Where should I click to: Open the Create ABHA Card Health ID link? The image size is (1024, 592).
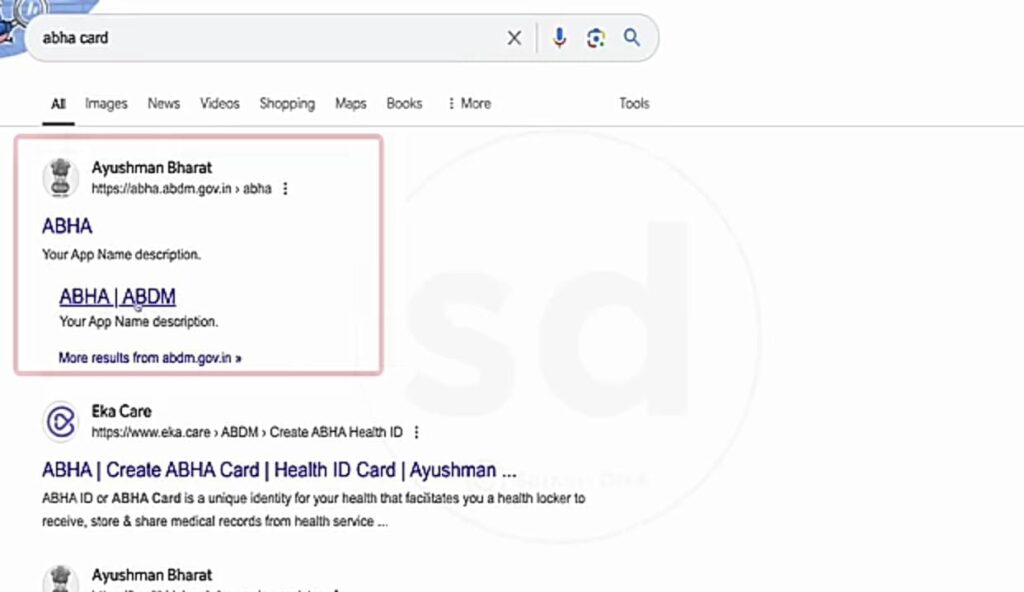point(279,470)
